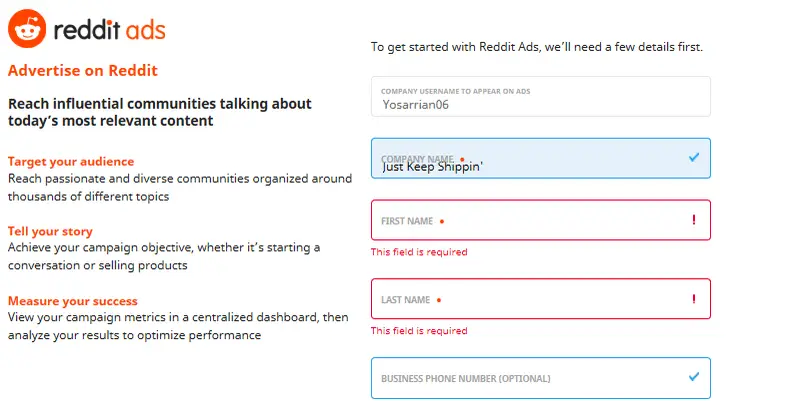
Task: Click the red exclamation icon in First Name field
Action: [x=694, y=220]
